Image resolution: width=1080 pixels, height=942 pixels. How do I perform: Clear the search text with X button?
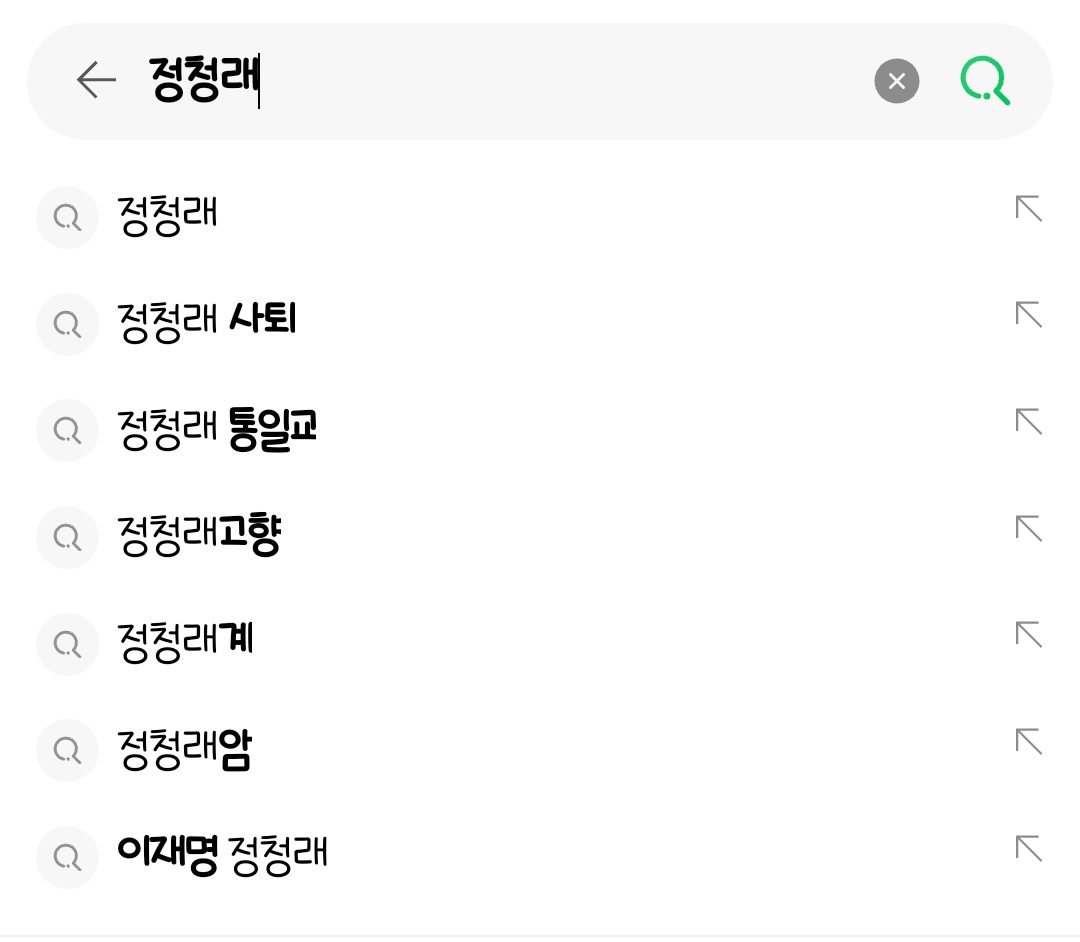pos(896,81)
